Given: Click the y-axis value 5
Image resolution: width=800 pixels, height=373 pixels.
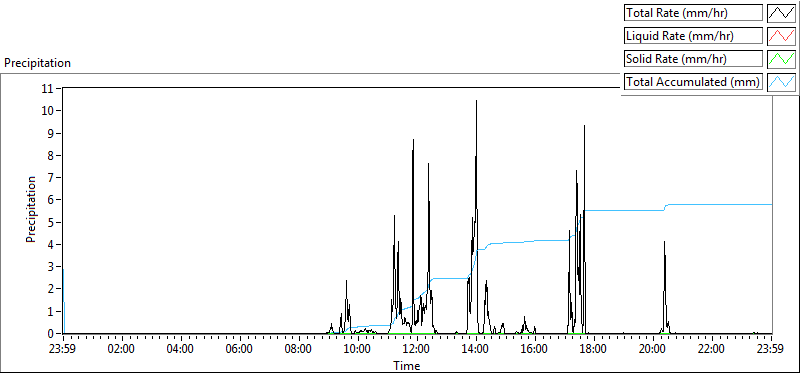Looking at the screenshot, I should point(51,222).
